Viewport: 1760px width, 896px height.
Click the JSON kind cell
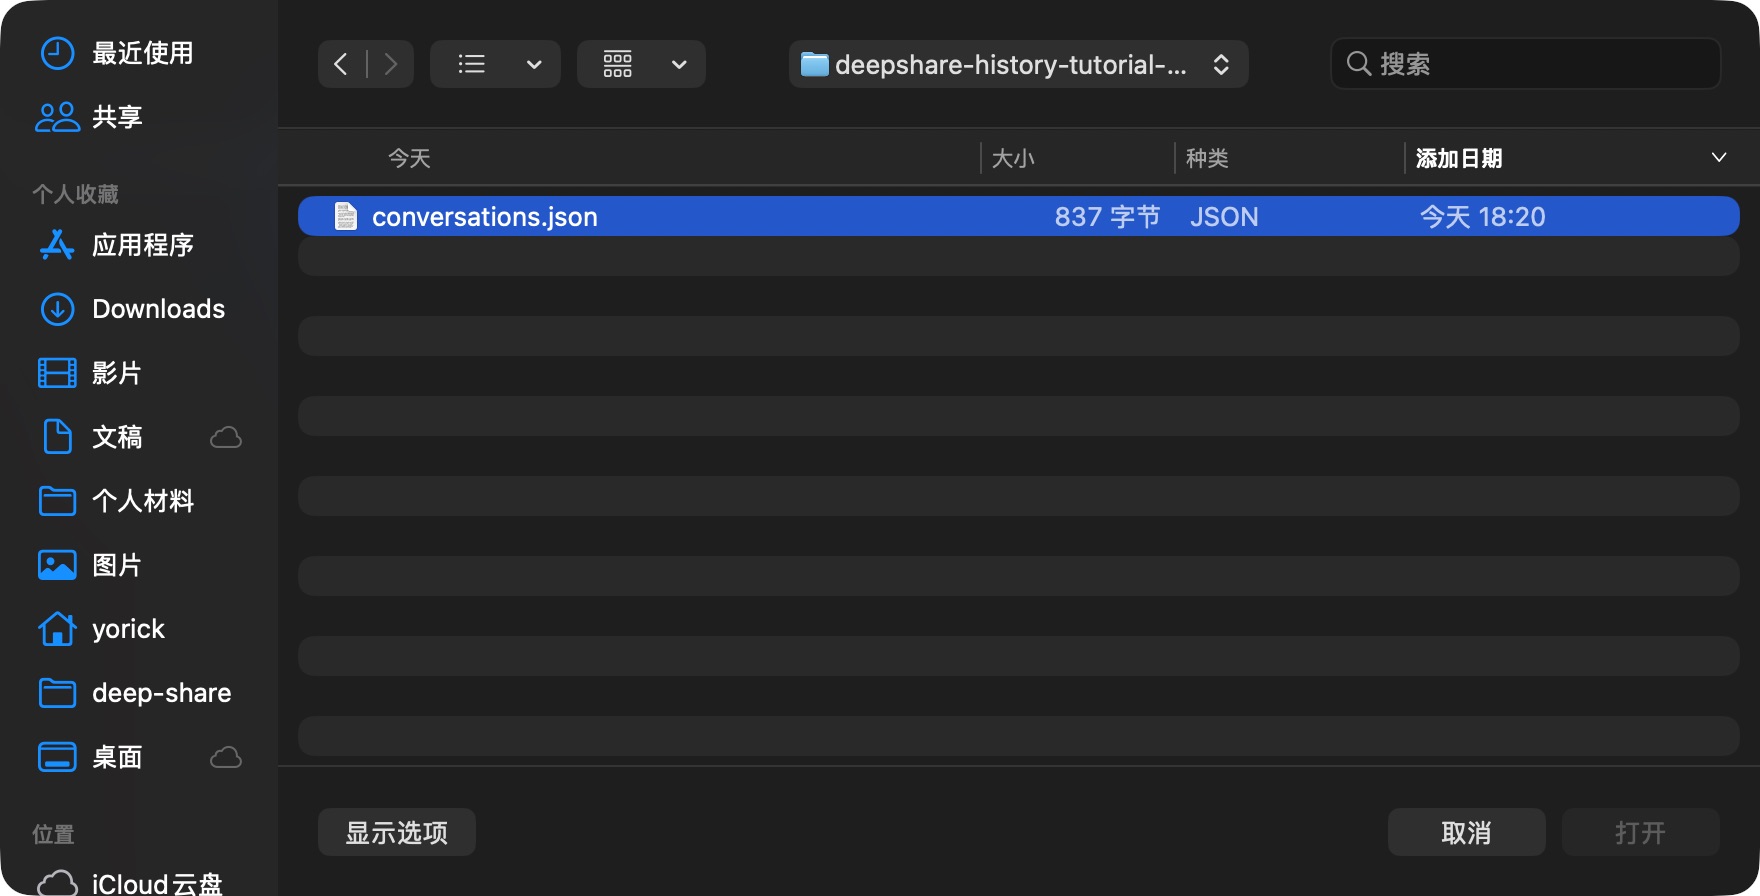tap(1224, 216)
